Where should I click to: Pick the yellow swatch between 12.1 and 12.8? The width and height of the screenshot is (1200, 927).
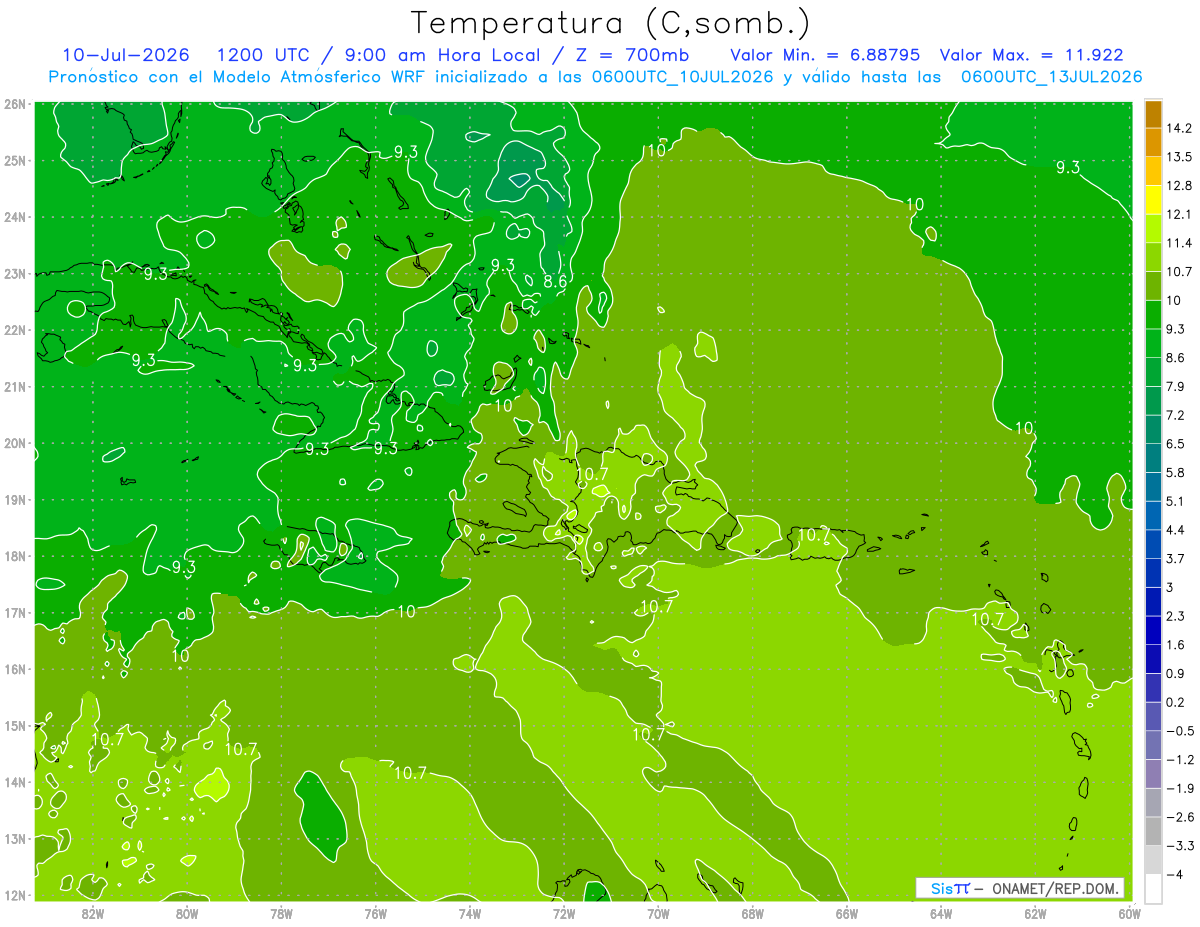tap(1153, 200)
